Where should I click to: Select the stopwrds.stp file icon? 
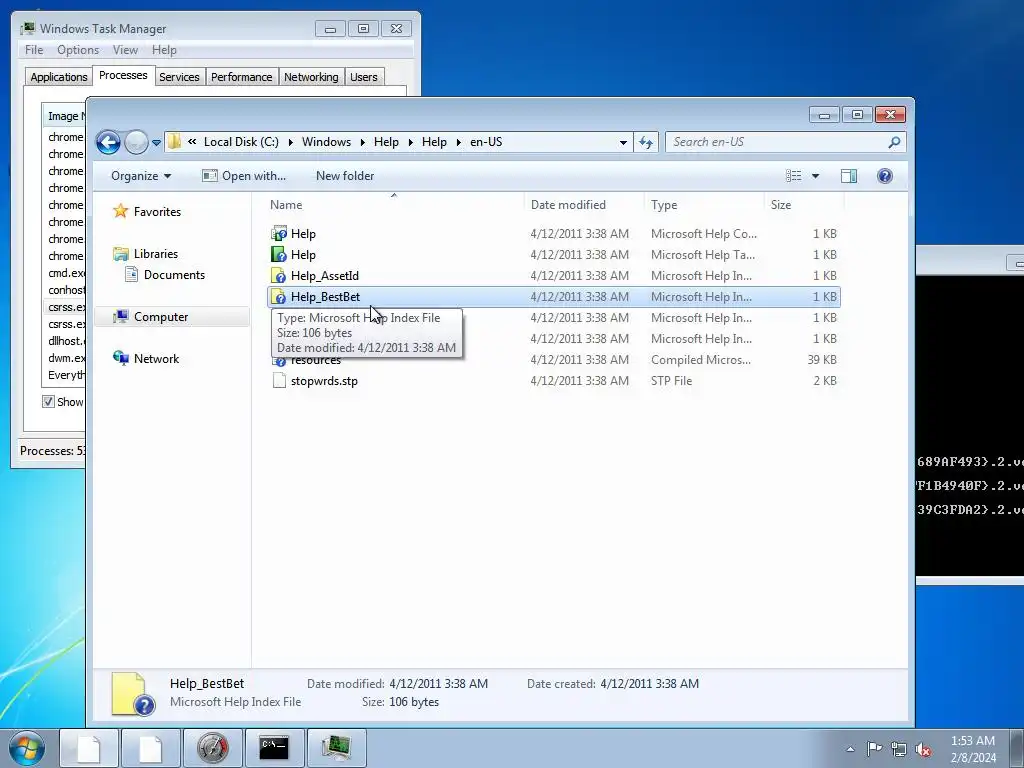(x=279, y=381)
